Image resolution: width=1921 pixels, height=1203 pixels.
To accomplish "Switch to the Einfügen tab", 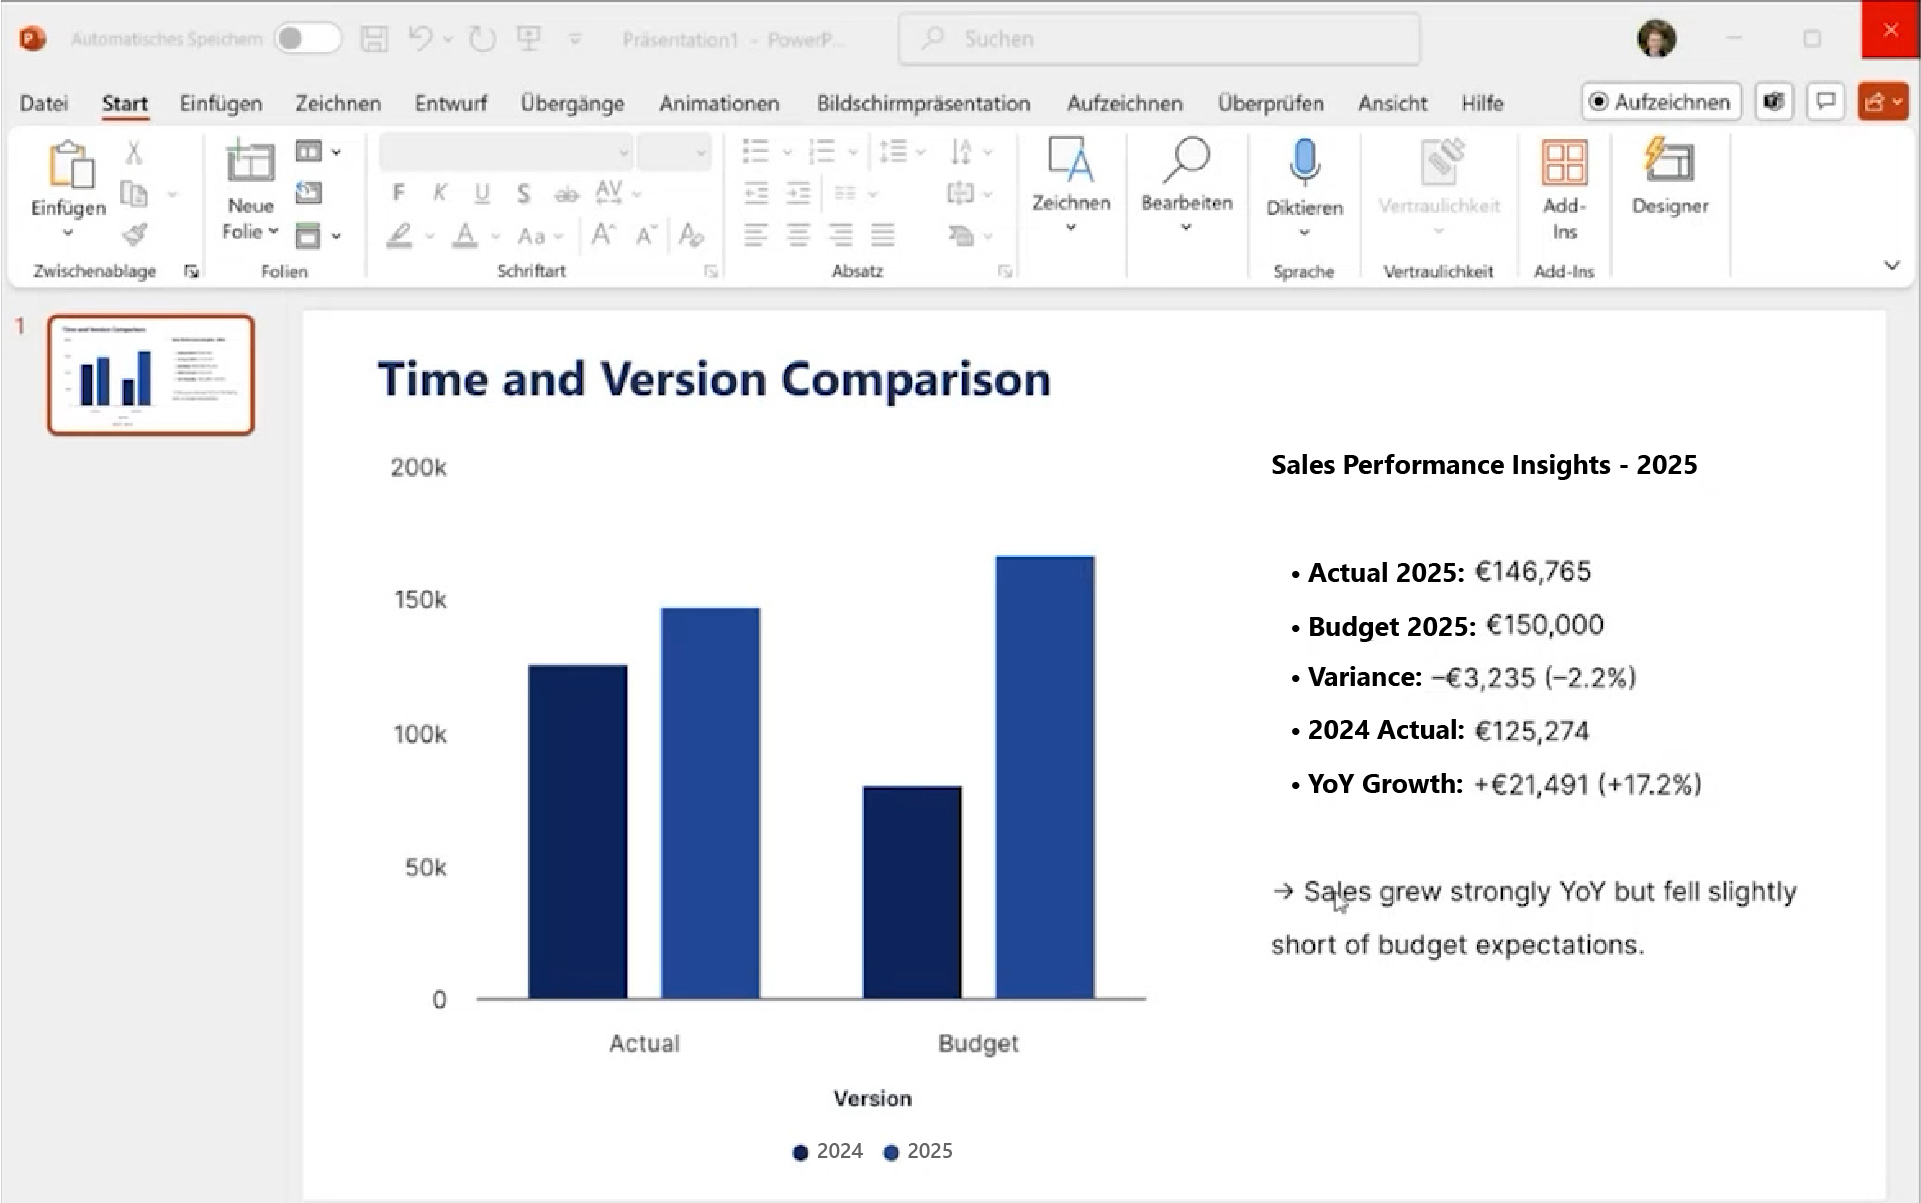I will pos(219,103).
